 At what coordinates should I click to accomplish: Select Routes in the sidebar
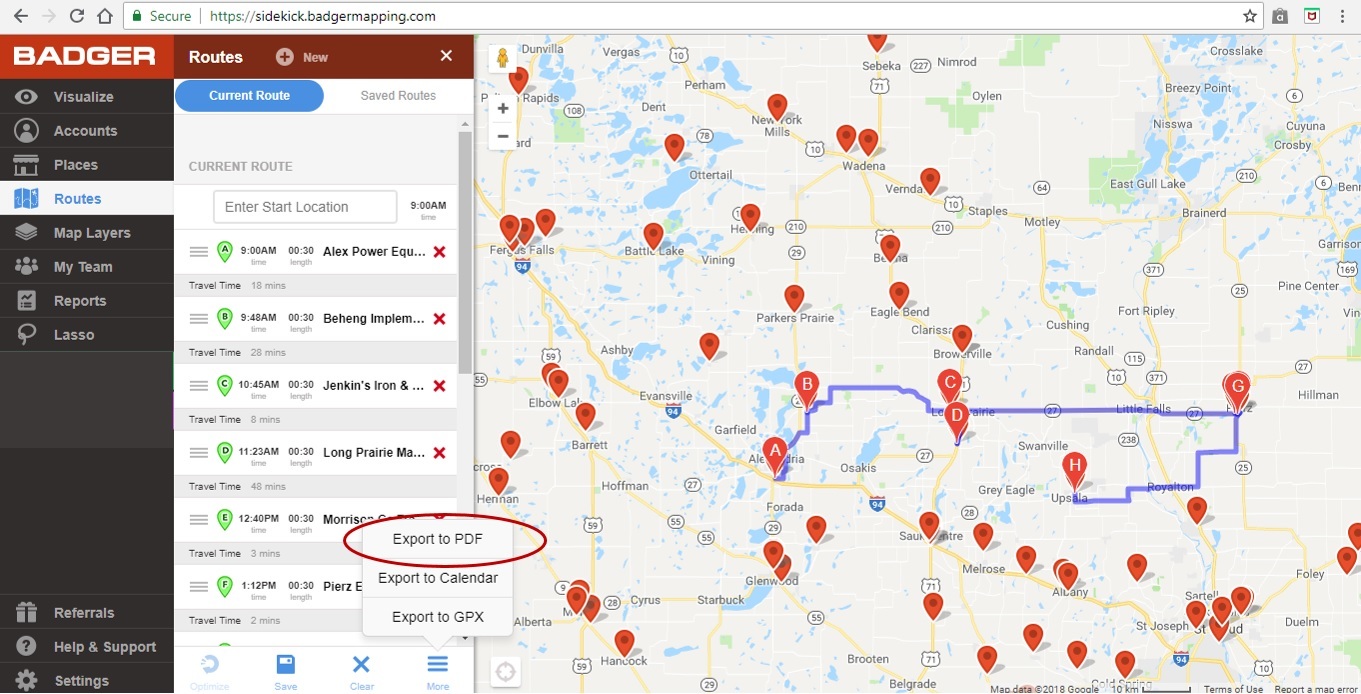pyautogui.click(x=86, y=199)
